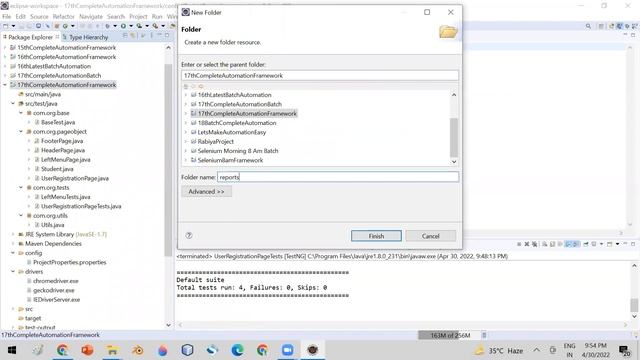Screen dimensions: 640x360
Task: Collapse the 17thCompleteAutomationFramework project in Package Explorer
Action: [5, 85]
